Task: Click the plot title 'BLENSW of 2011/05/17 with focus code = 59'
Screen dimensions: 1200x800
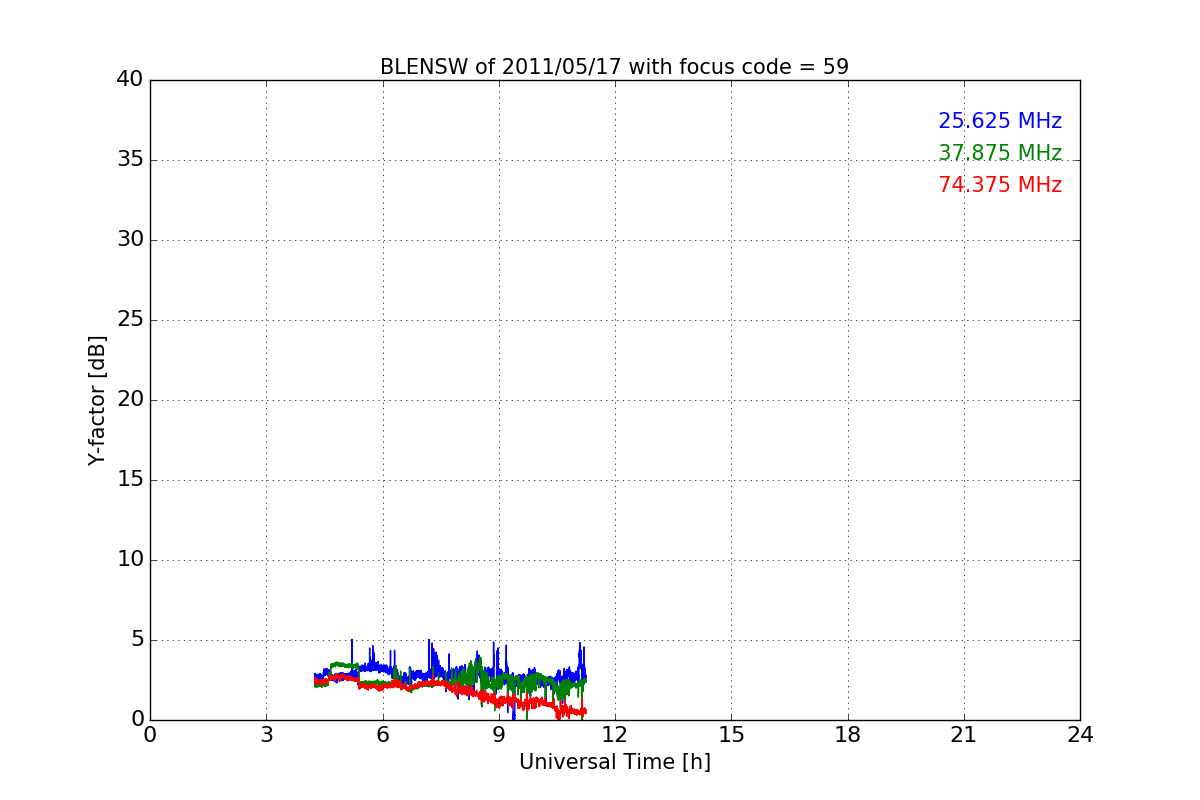Action: (x=614, y=67)
